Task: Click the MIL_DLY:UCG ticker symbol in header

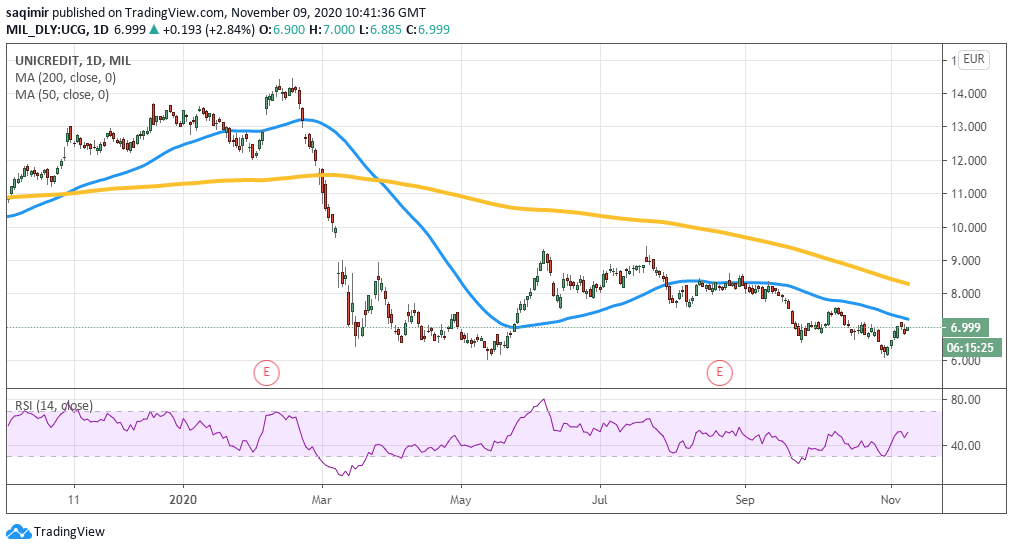Action: click(x=47, y=30)
